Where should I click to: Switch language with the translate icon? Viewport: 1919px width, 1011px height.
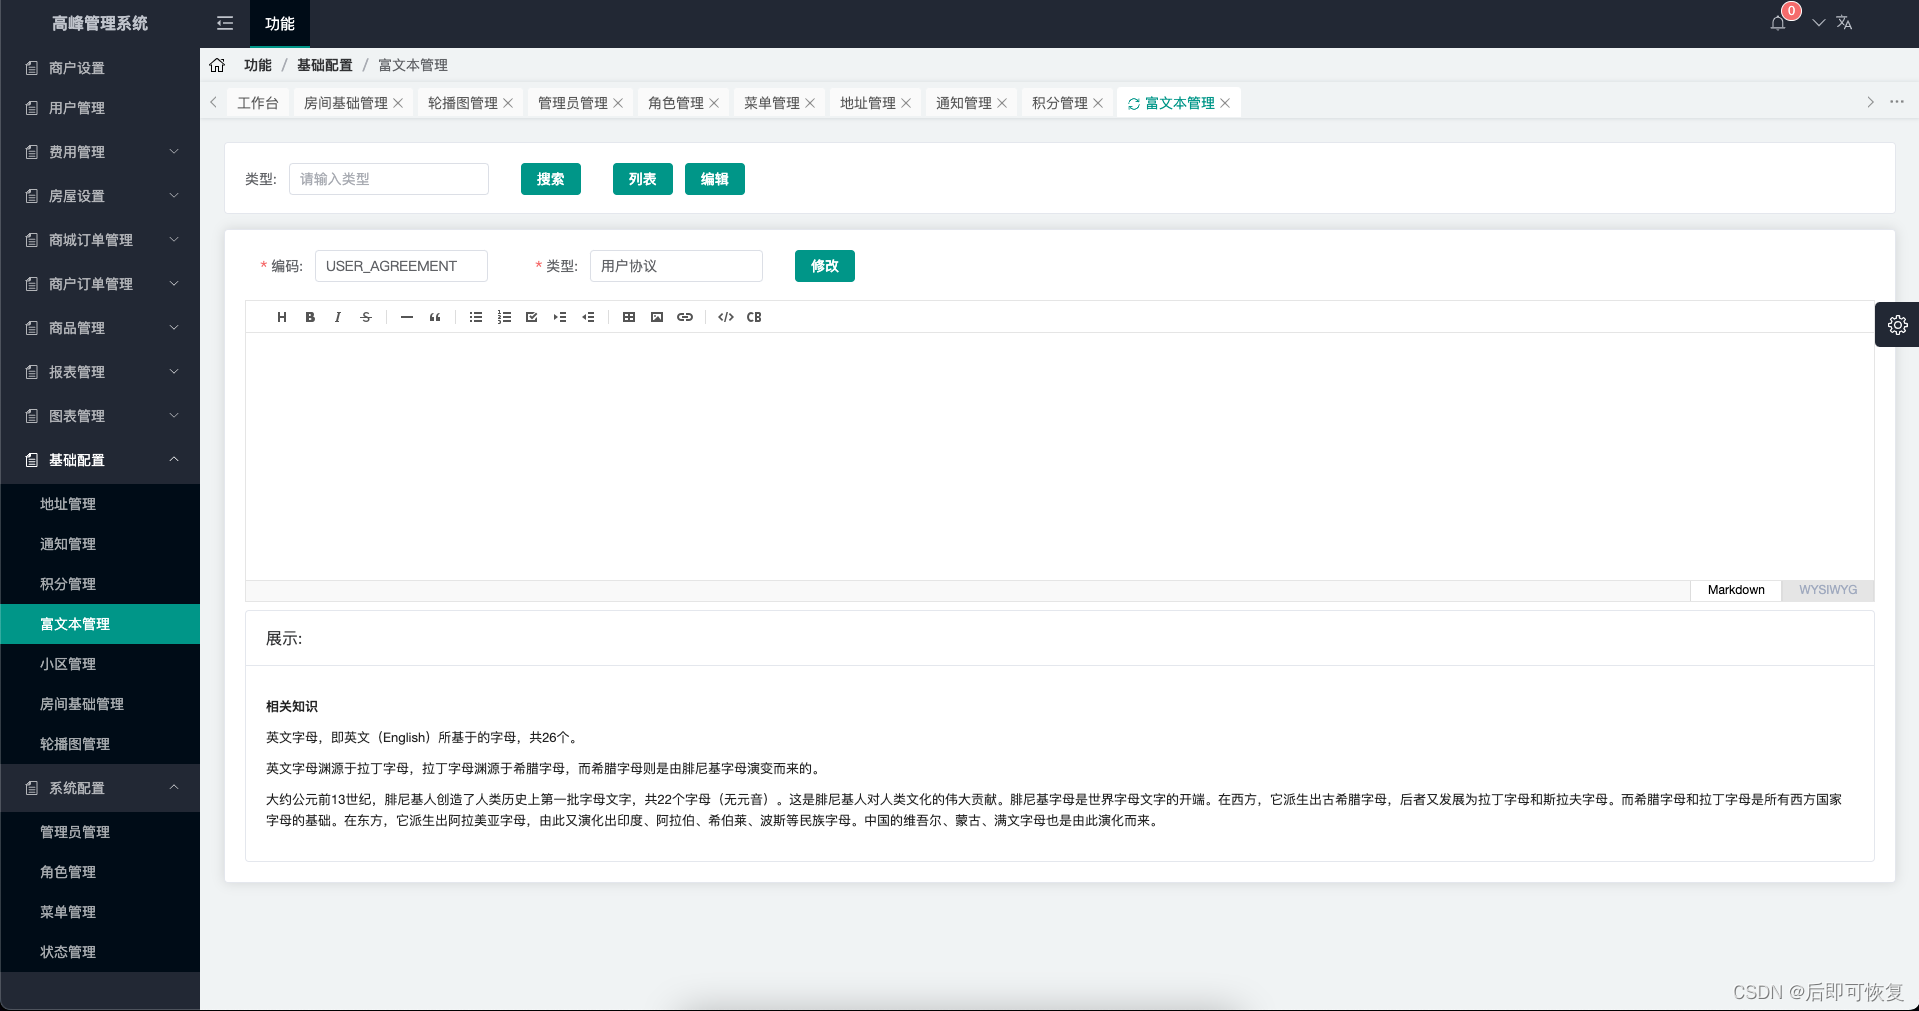coord(1844,23)
